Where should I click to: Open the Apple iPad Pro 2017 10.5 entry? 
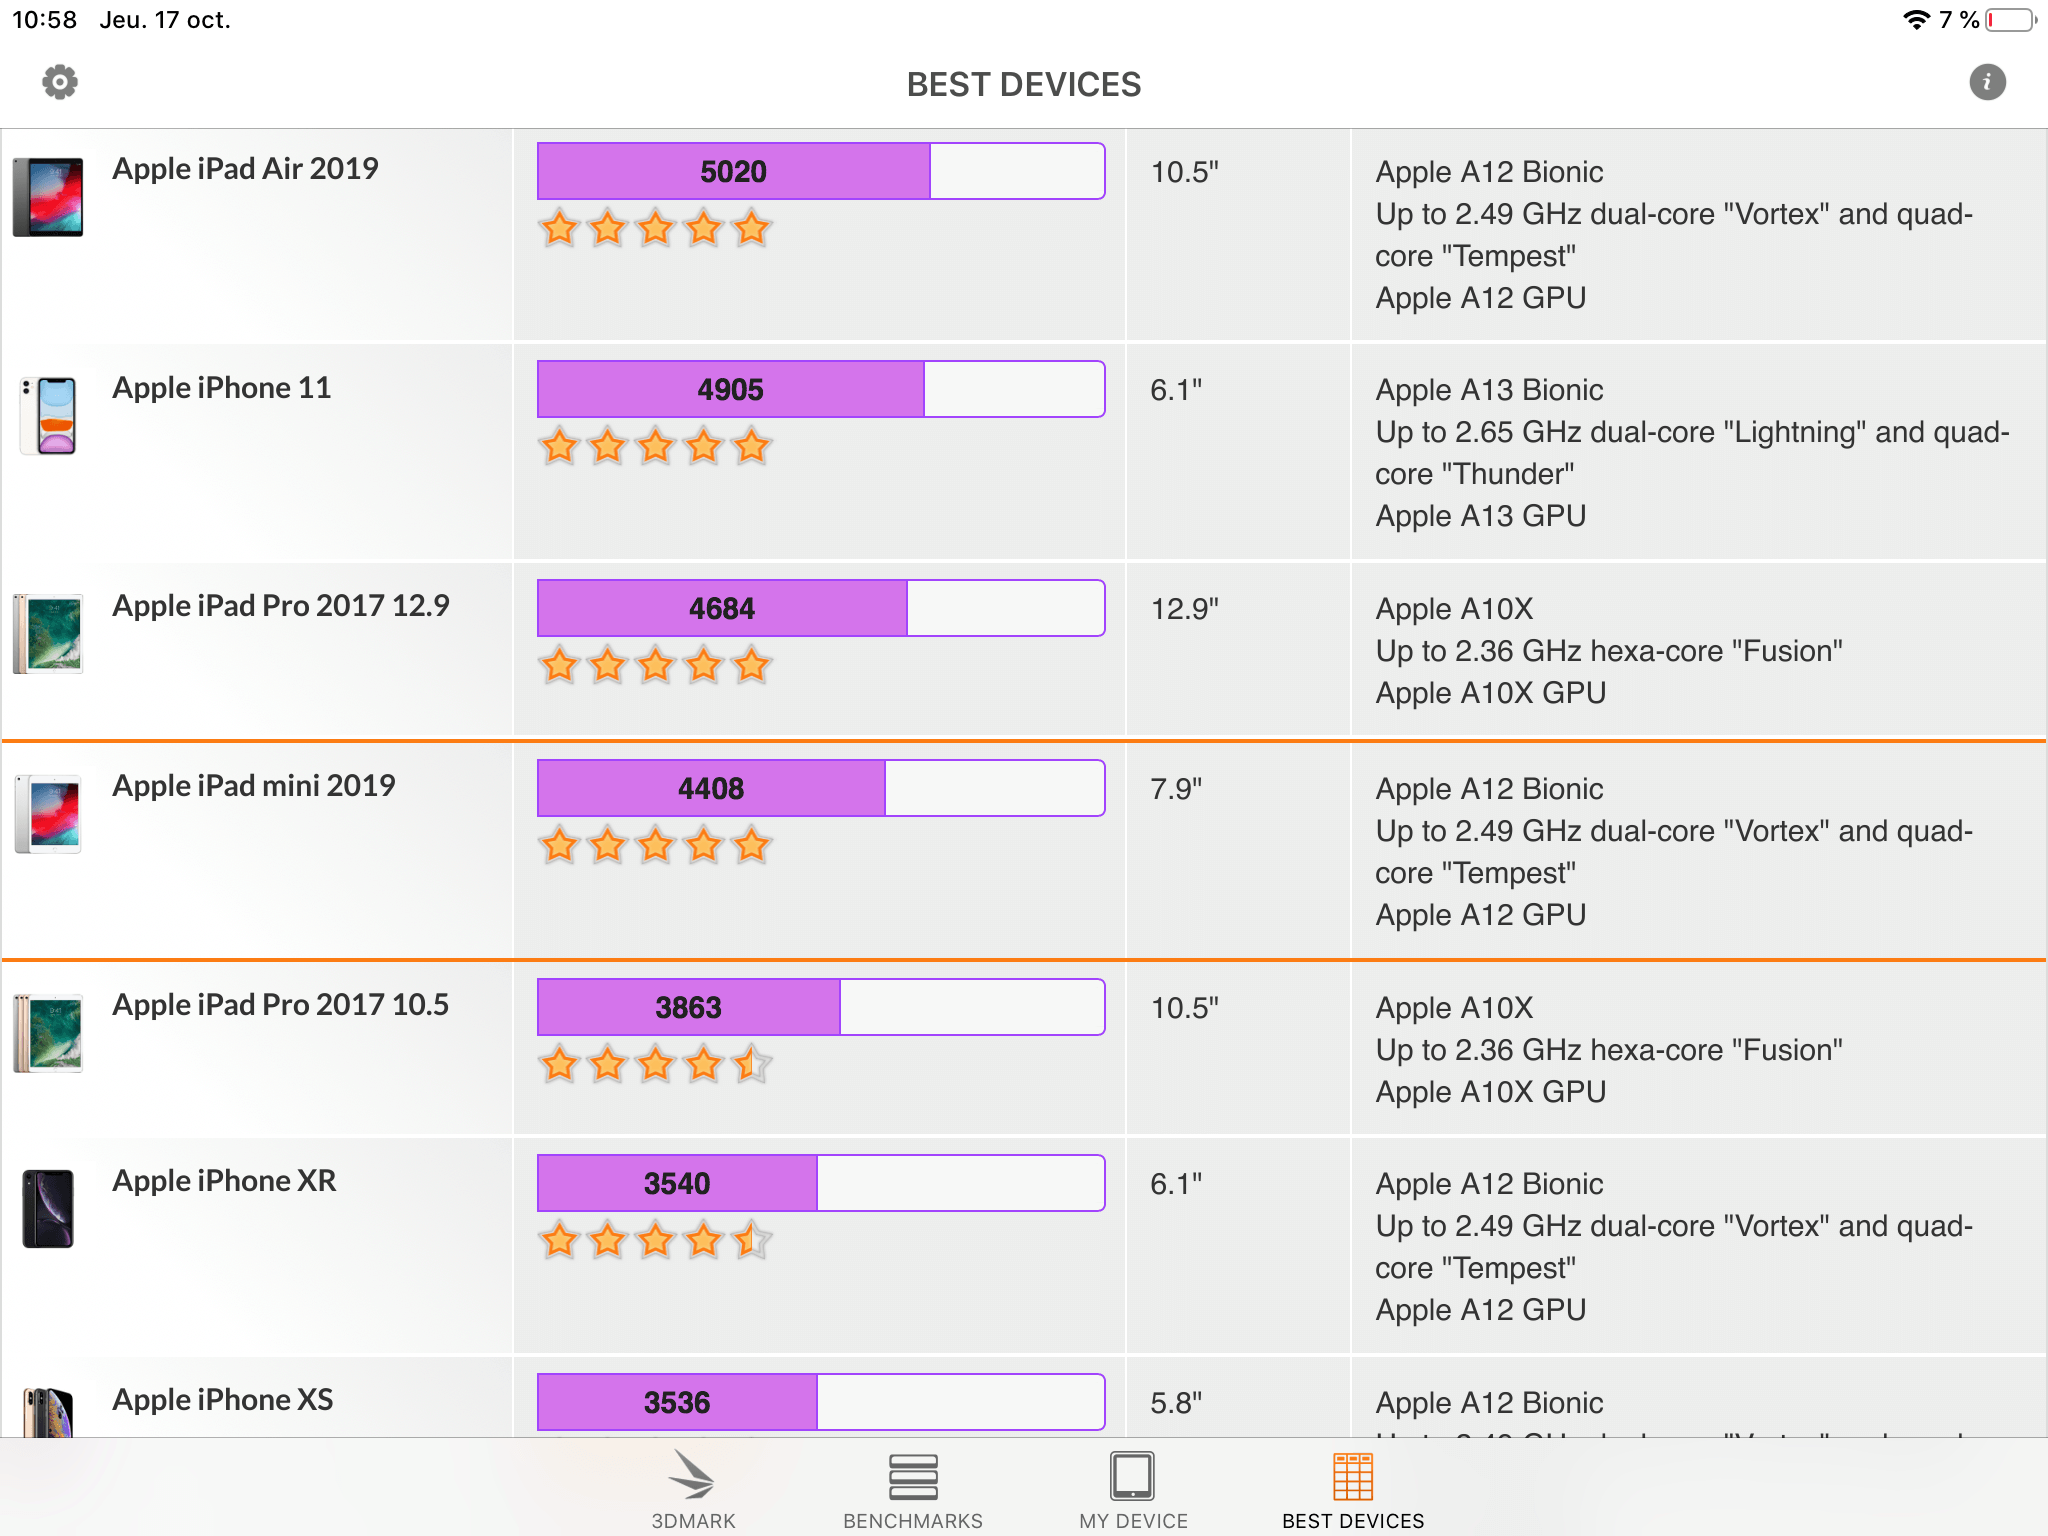[x=280, y=1005]
